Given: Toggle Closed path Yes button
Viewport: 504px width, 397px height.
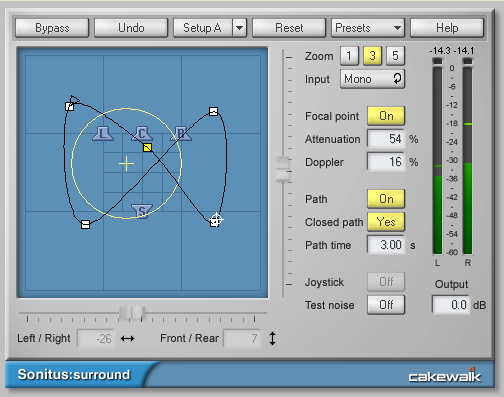Looking at the screenshot, I should click(x=386, y=222).
